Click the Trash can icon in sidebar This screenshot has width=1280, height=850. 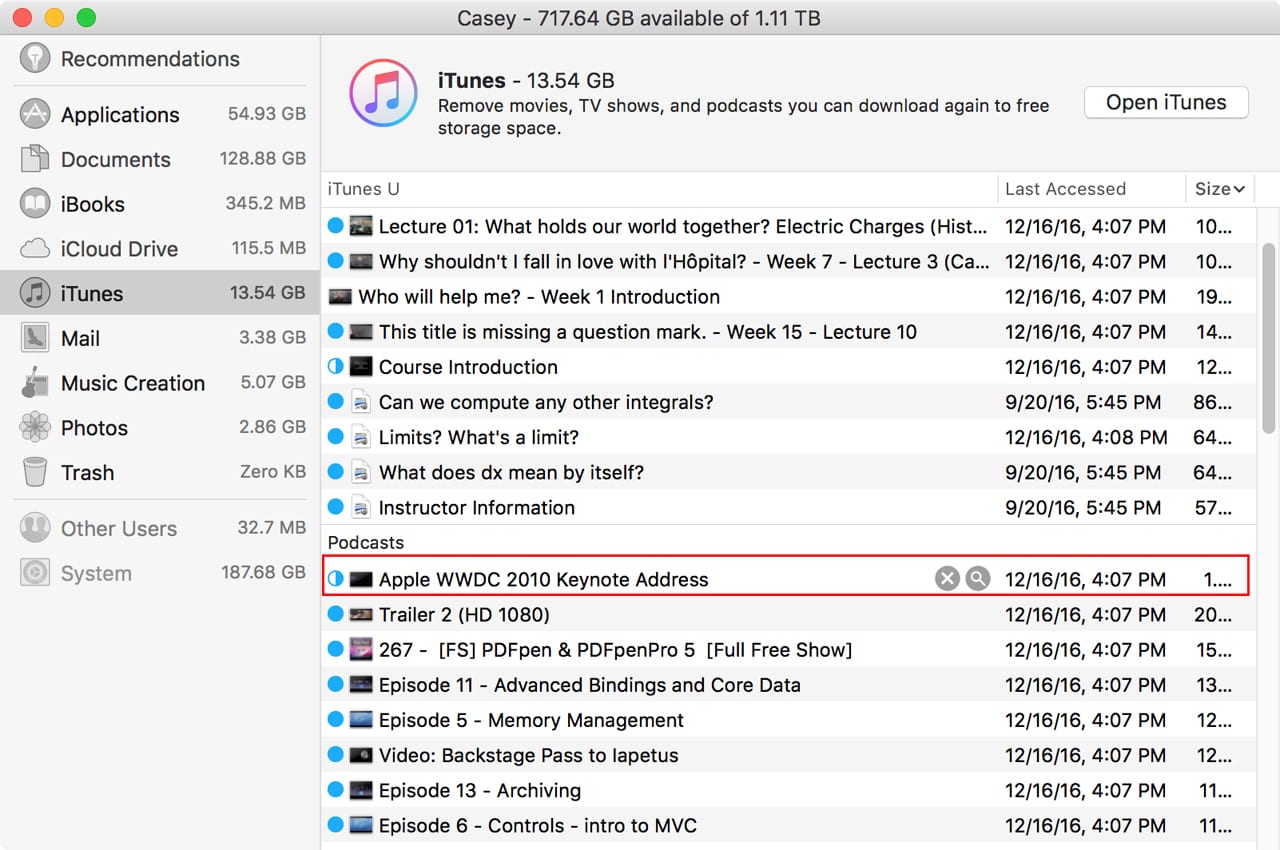point(35,472)
